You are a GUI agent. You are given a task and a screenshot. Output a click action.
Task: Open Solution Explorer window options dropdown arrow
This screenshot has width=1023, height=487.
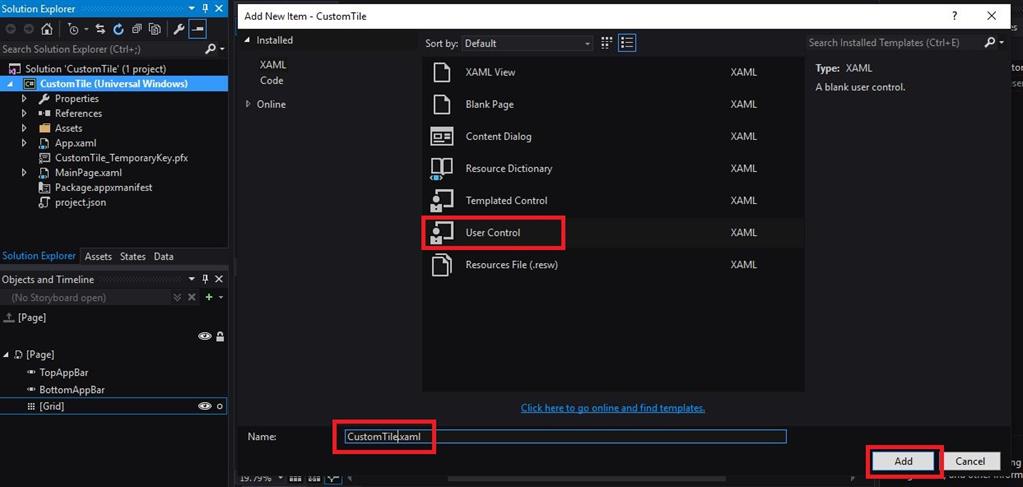192,8
